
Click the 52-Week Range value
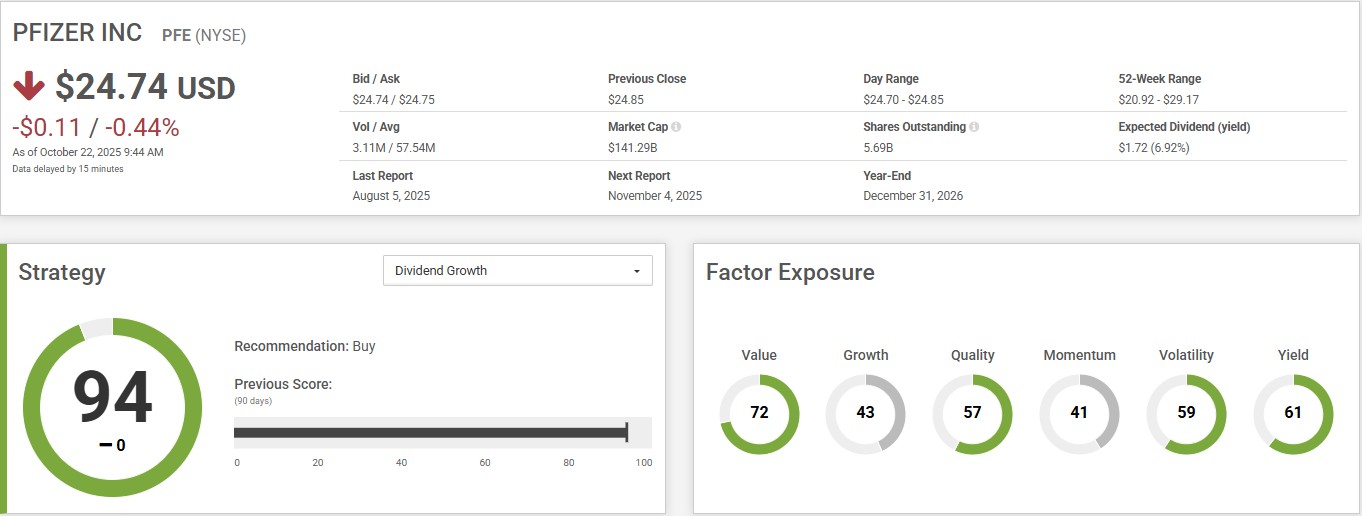[1158, 100]
